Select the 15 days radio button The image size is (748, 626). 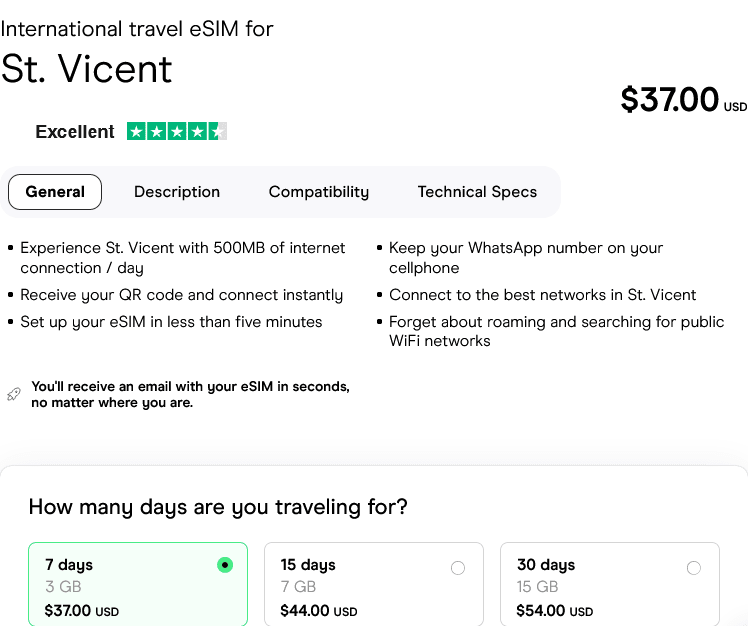[458, 568]
